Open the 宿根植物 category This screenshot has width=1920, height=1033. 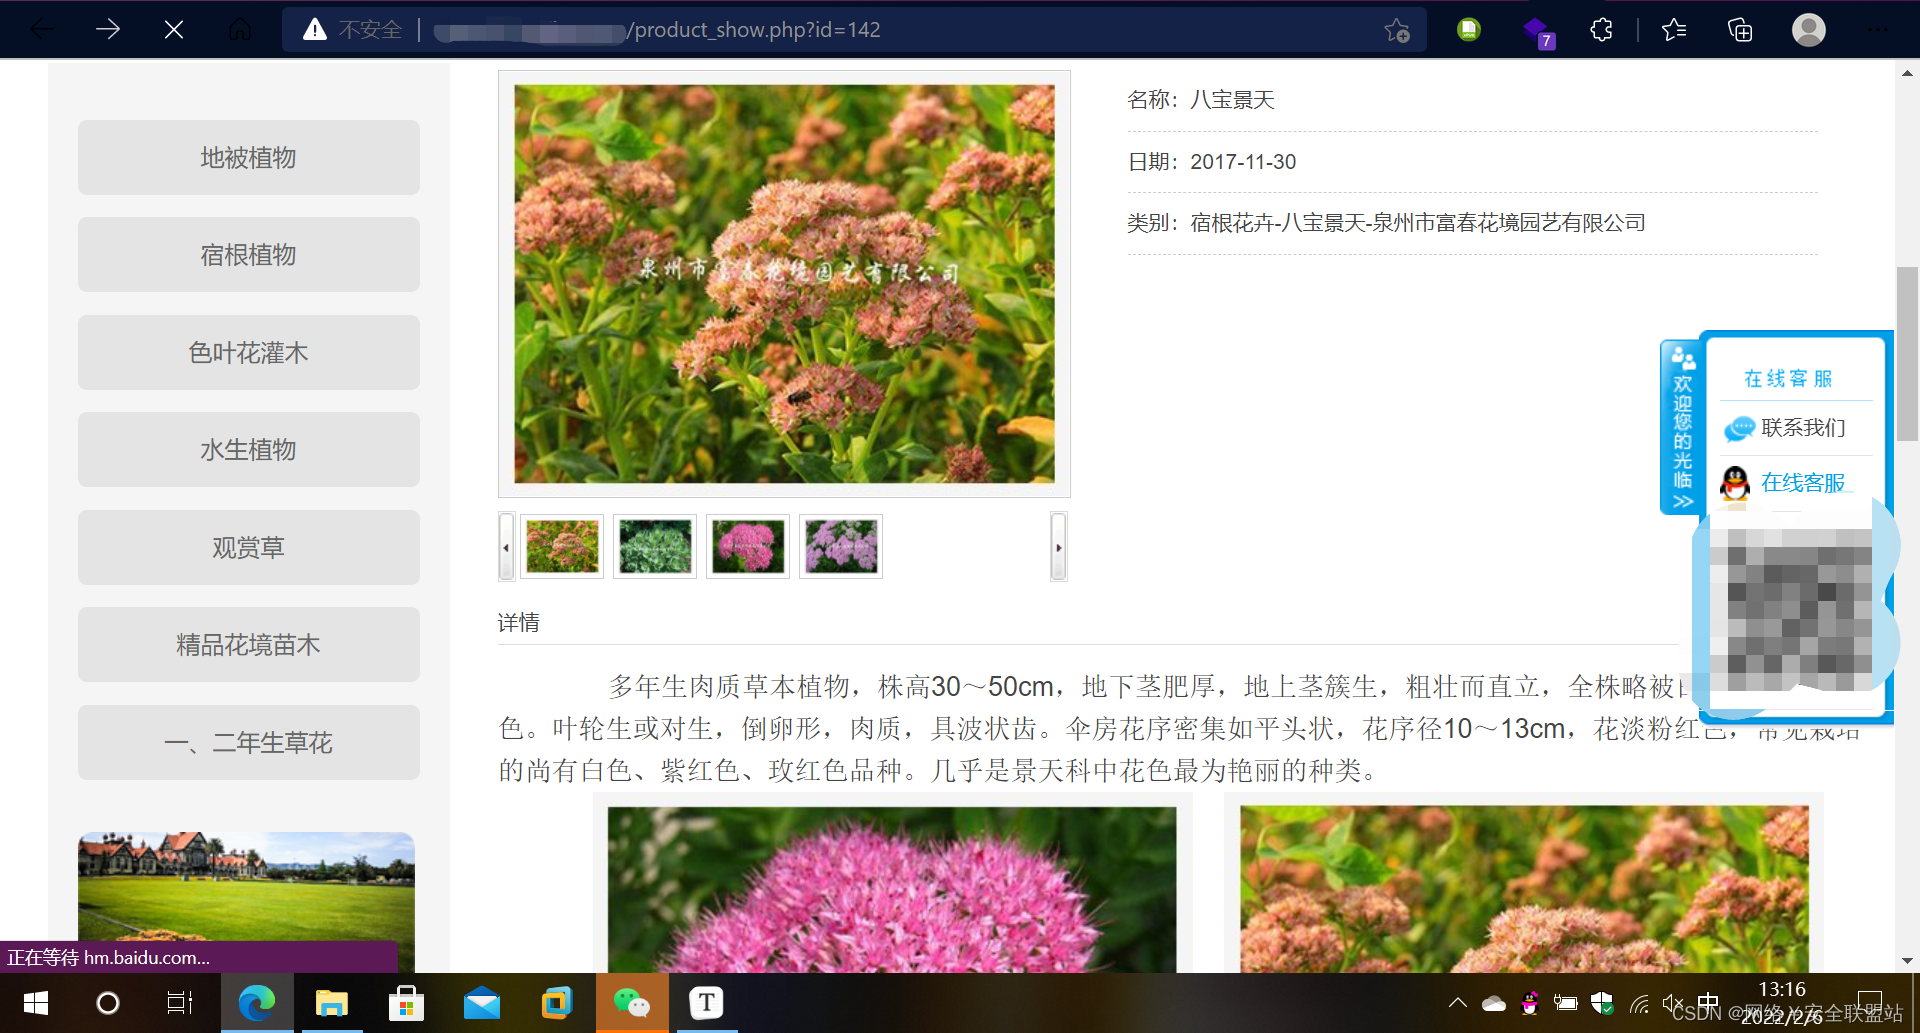pos(249,255)
